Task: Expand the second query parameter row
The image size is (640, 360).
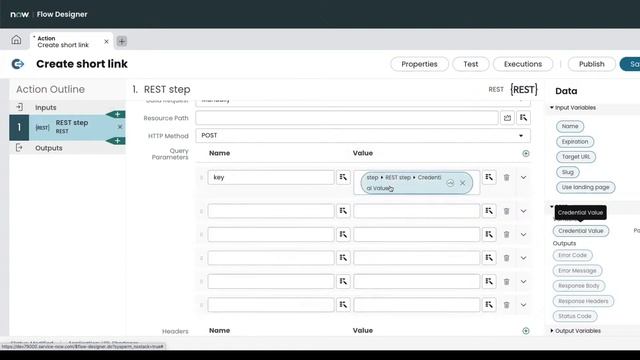Action: coord(523,211)
